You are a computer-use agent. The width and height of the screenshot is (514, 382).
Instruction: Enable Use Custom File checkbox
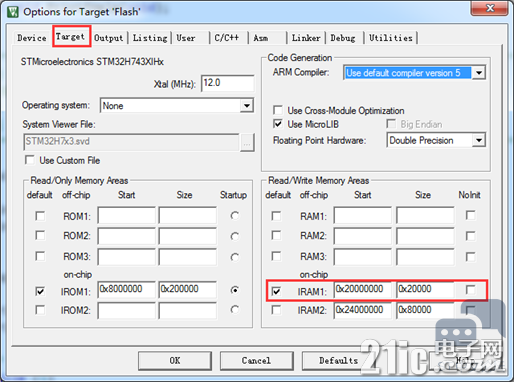pyautogui.click(x=30, y=160)
